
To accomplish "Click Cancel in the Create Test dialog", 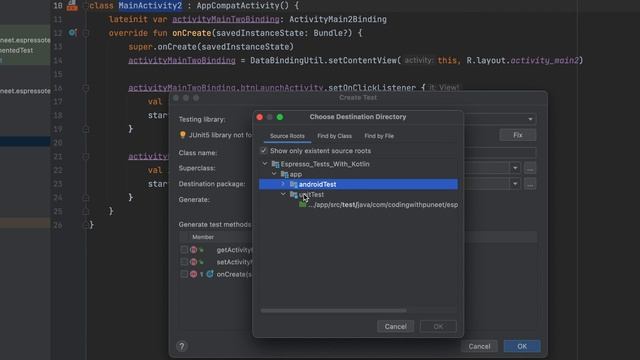I will tap(479, 347).
